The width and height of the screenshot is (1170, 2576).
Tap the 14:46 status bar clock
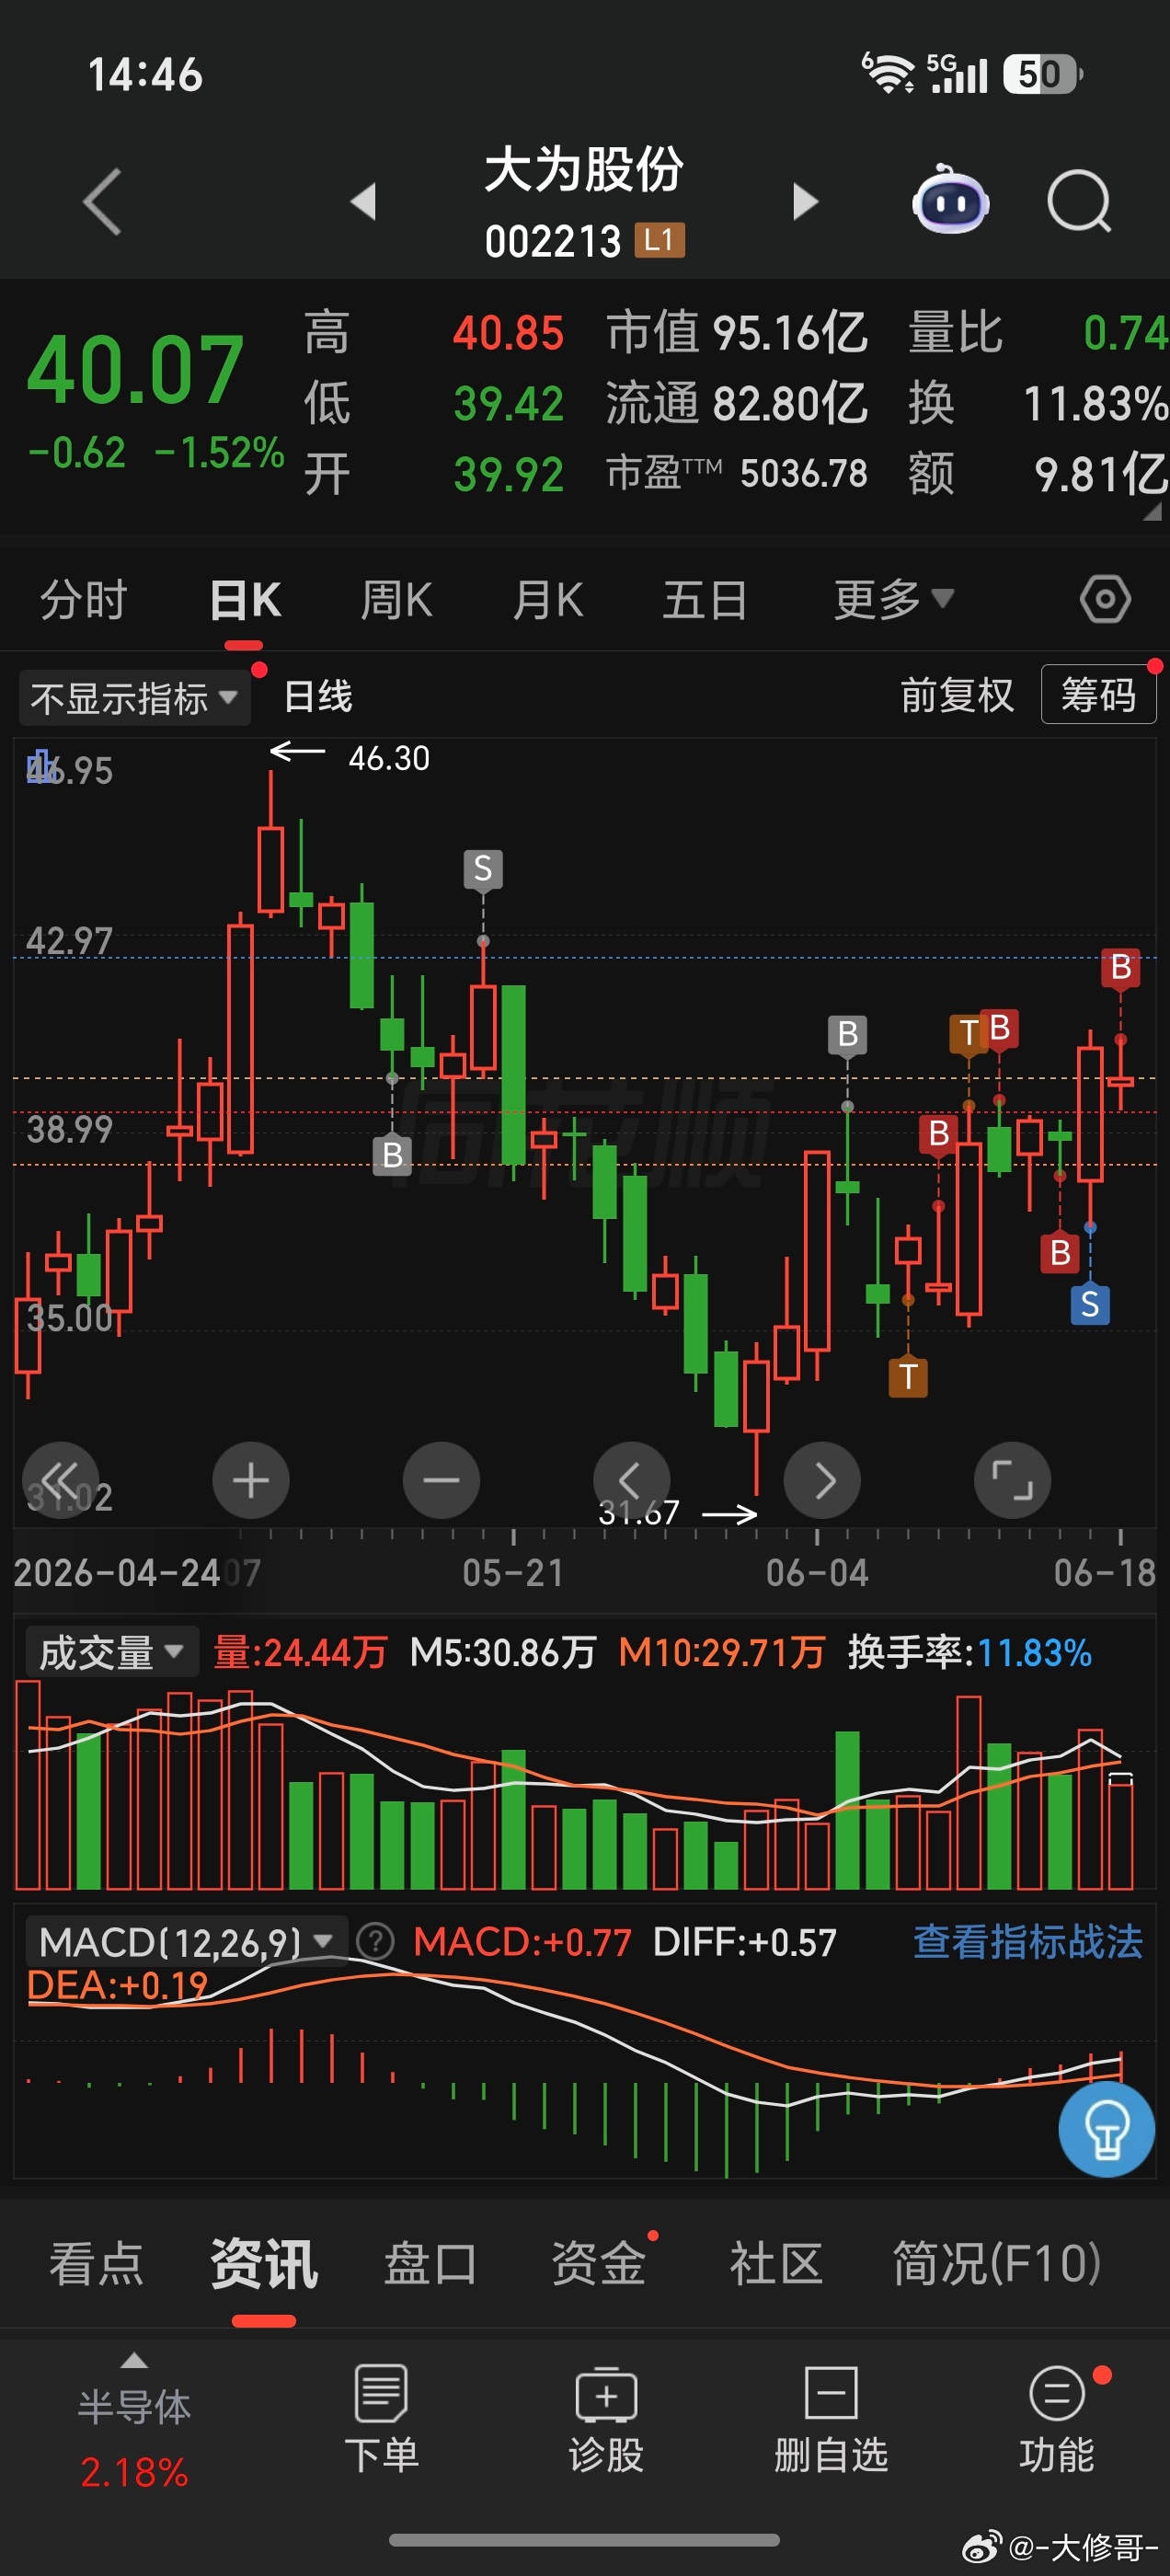pos(146,75)
